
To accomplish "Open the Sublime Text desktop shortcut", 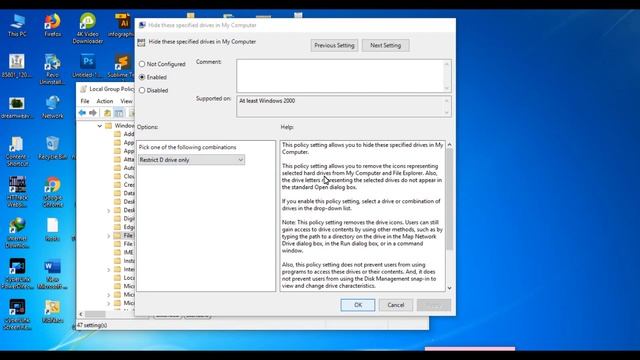I will point(121,66).
